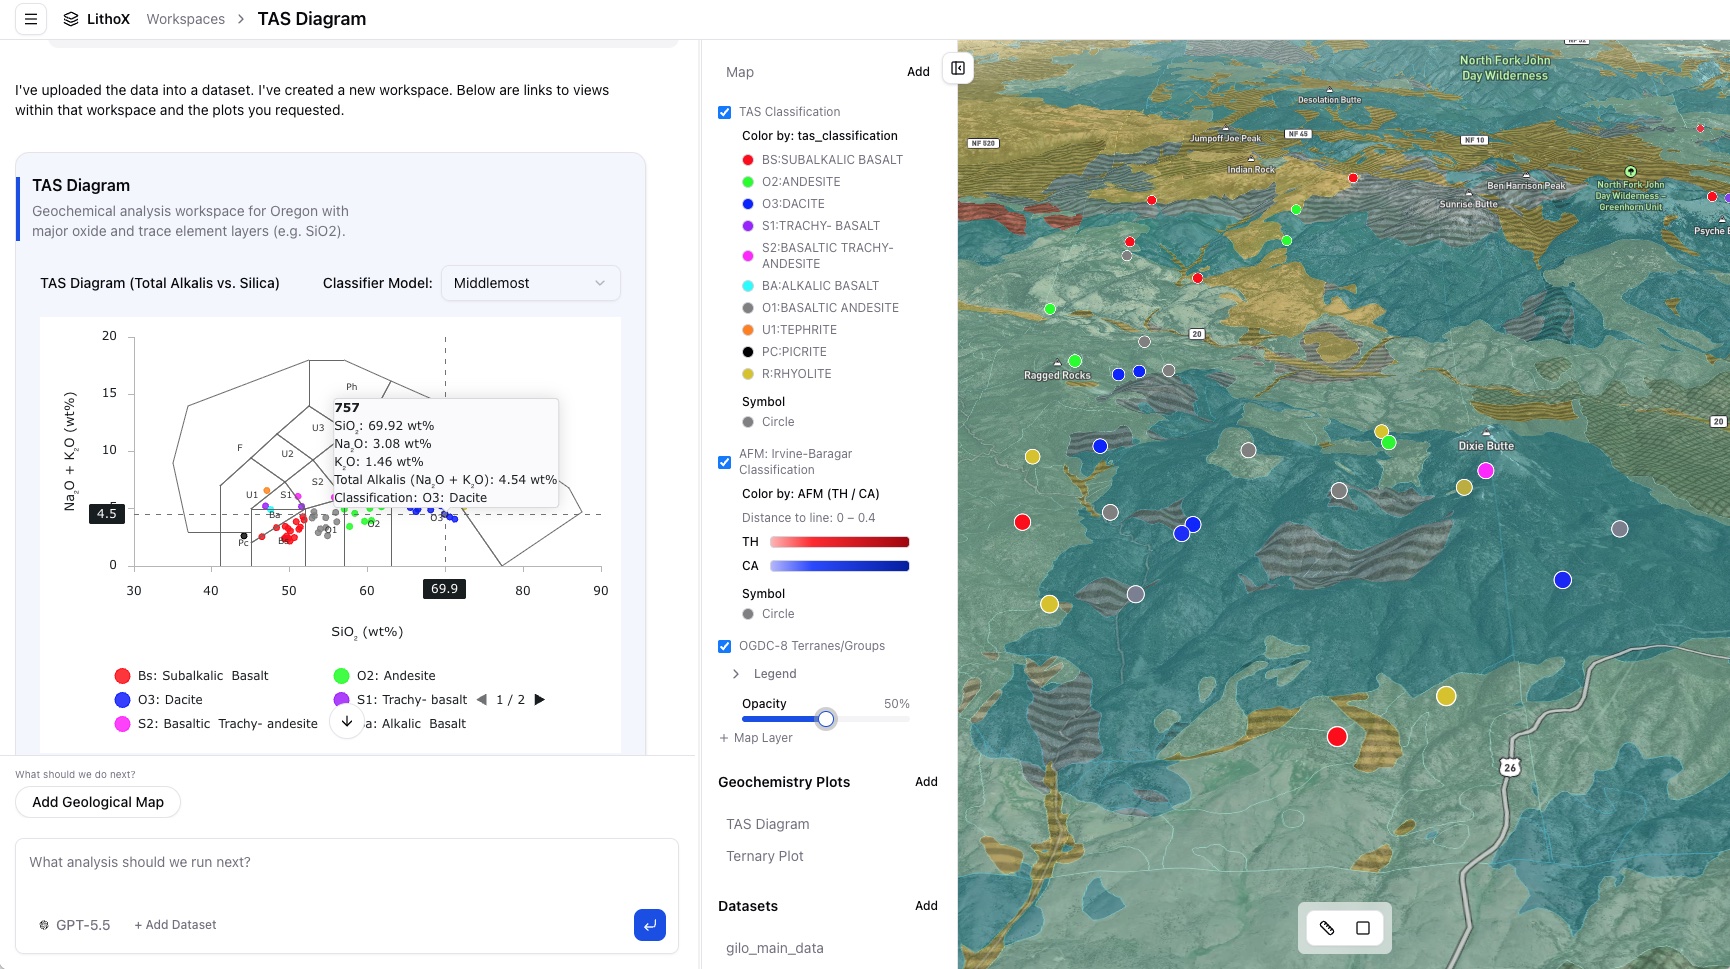This screenshot has width=1730, height=969.
Task: Go to previous legend page arrow
Action: 482,700
